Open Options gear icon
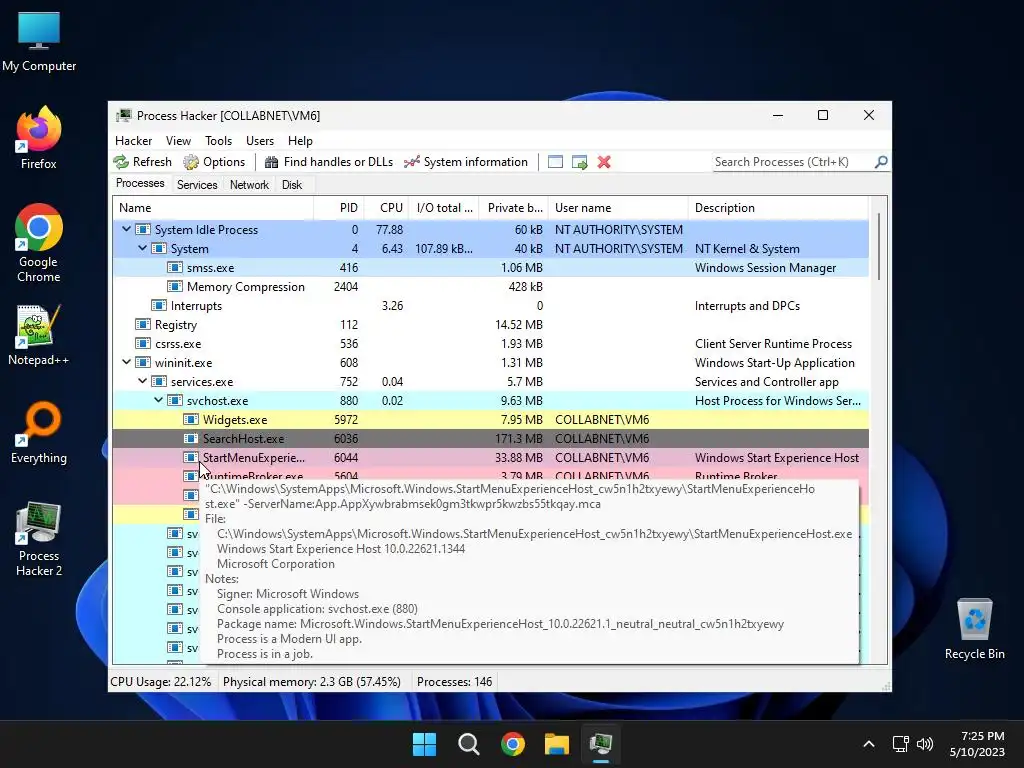Screen dimensions: 1024x768 pyautogui.click(x=191, y=162)
